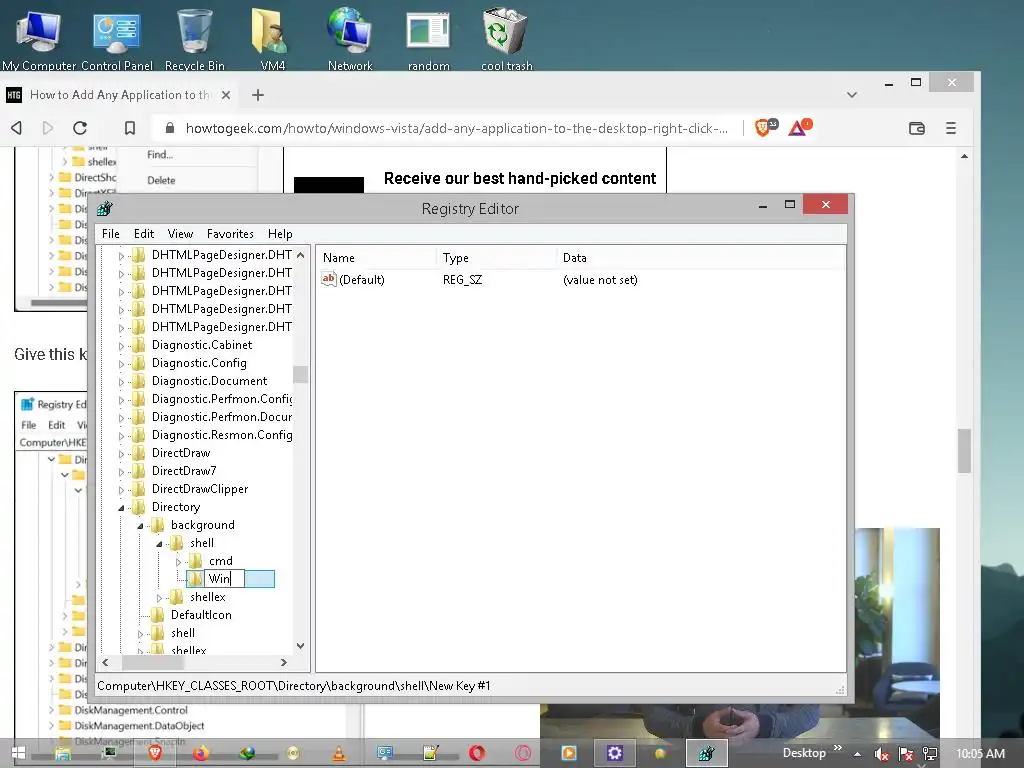The height and width of the screenshot is (768, 1024).
Task: Reload the howtogeek page
Action: 80,128
